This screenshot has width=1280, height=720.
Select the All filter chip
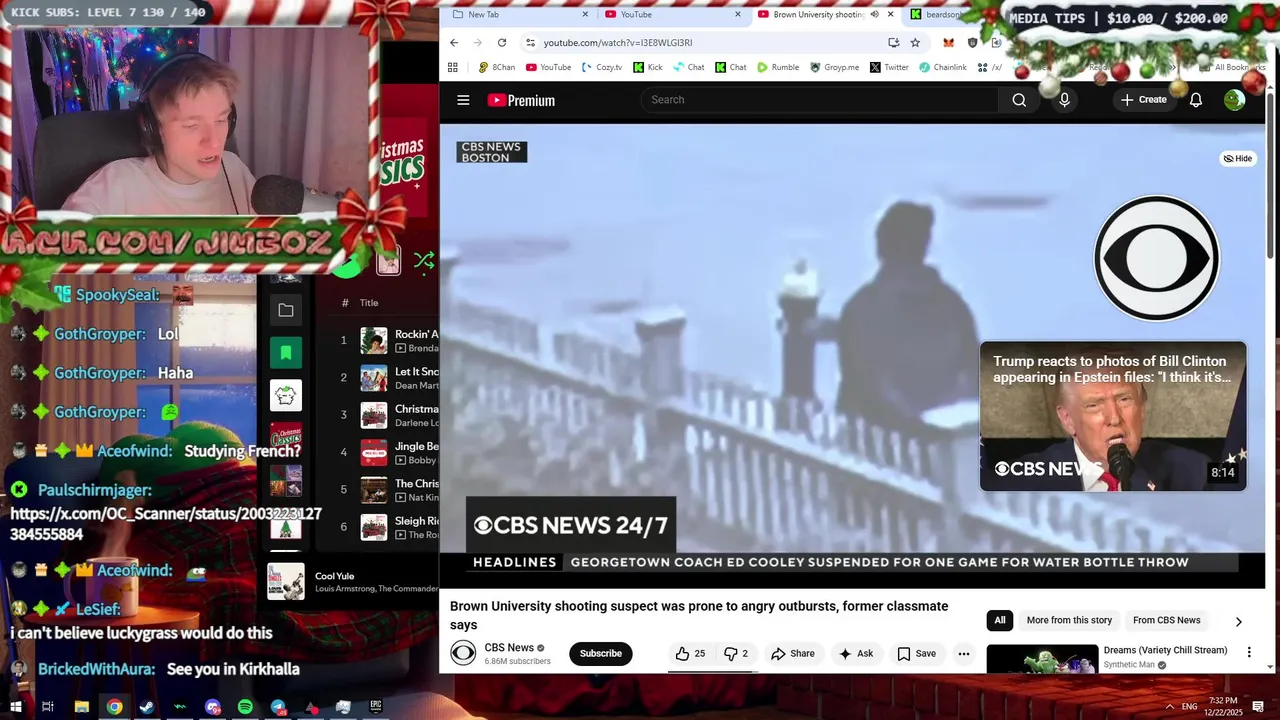pos(1000,621)
